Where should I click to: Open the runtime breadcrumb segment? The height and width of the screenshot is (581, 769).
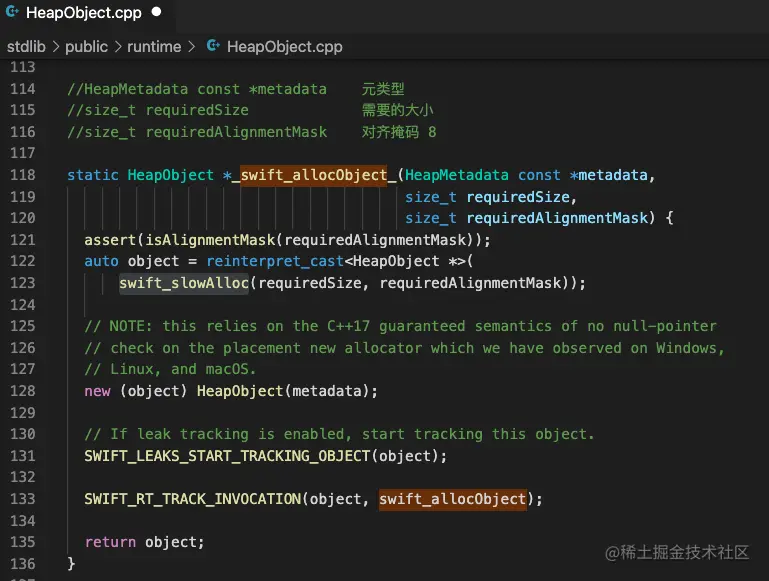(x=154, y=47)
